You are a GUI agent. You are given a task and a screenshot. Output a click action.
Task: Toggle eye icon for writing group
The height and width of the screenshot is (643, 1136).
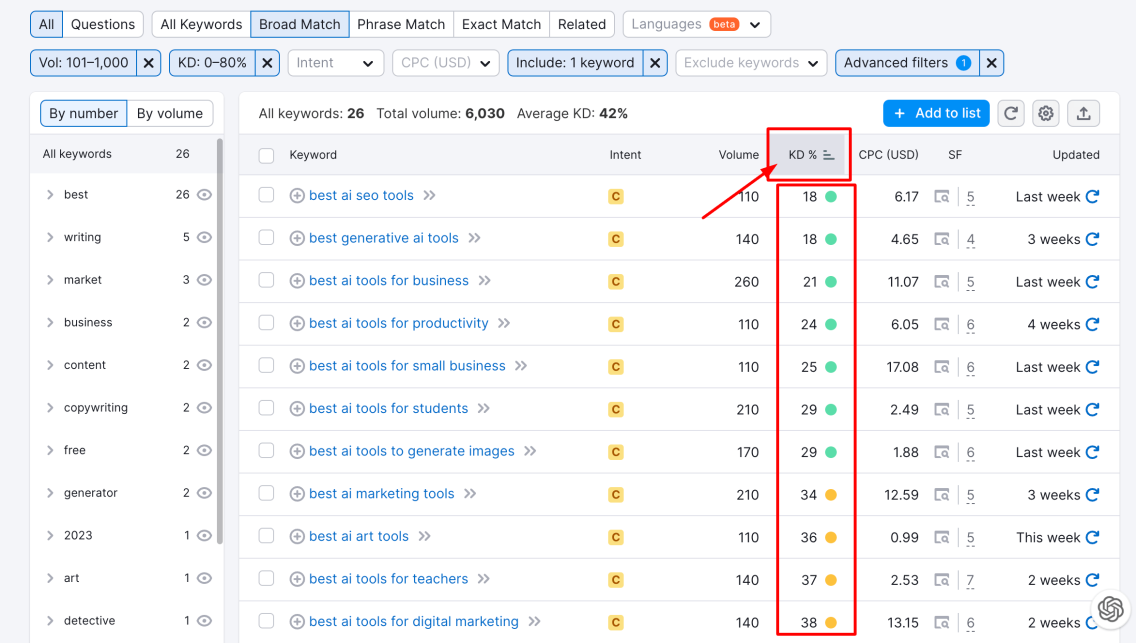[x=204, y=237]
